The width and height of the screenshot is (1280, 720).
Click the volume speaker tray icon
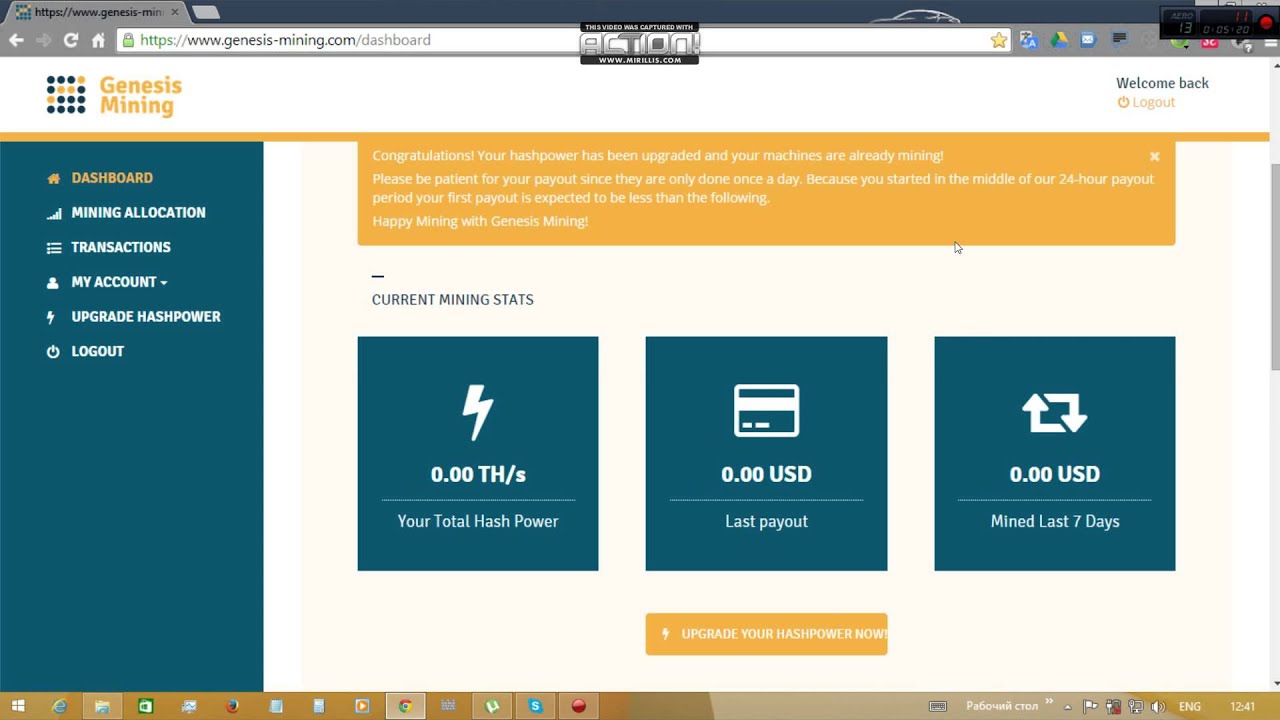tap(1158, 706)
